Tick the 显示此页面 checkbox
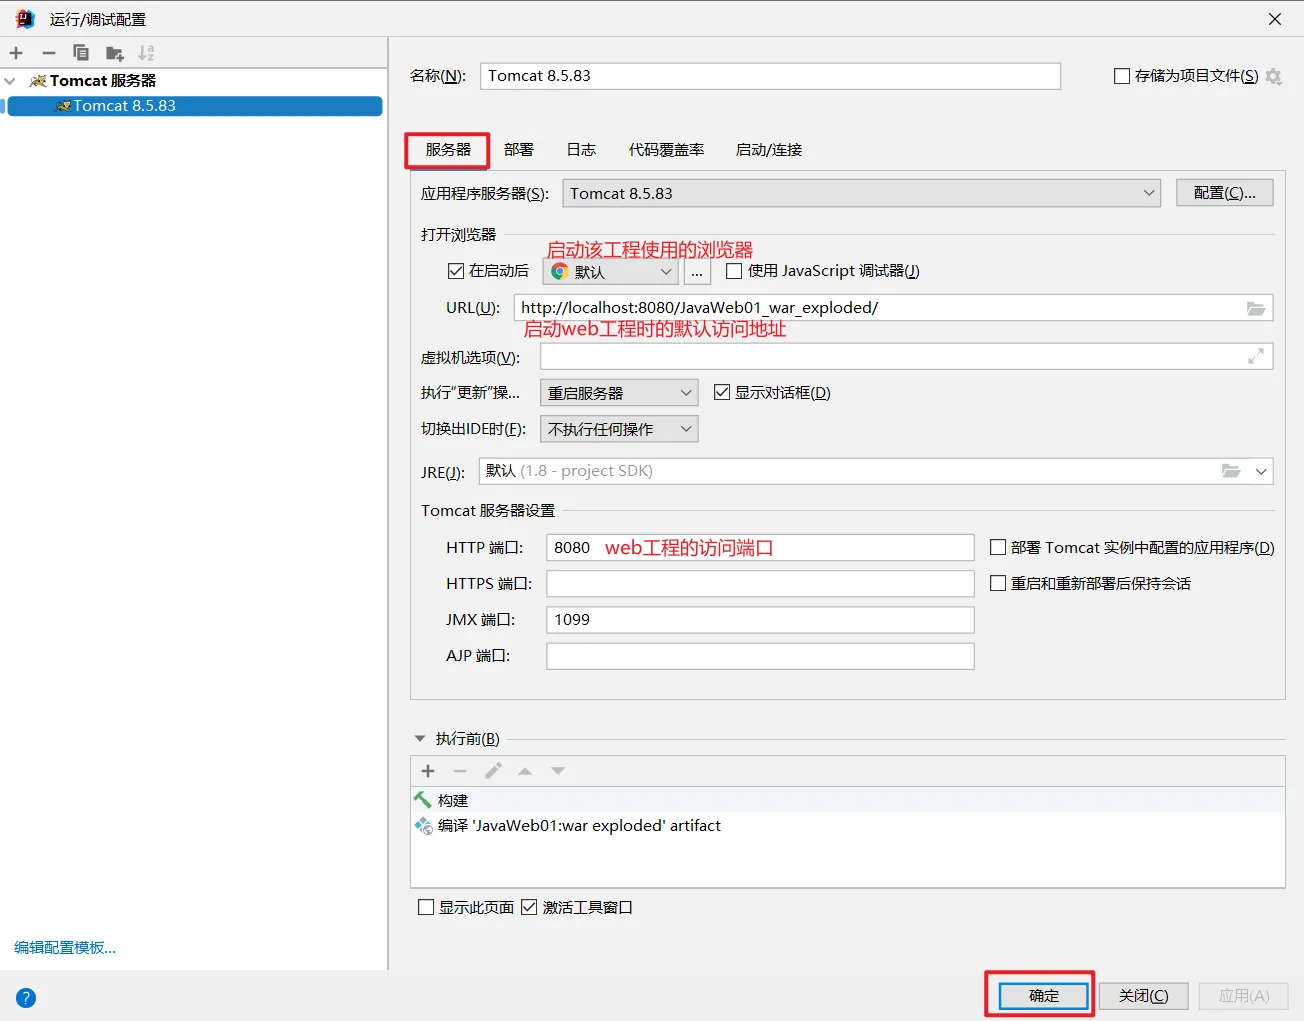Screen dimensions: 1304x1021 click(x=426, y=907)
